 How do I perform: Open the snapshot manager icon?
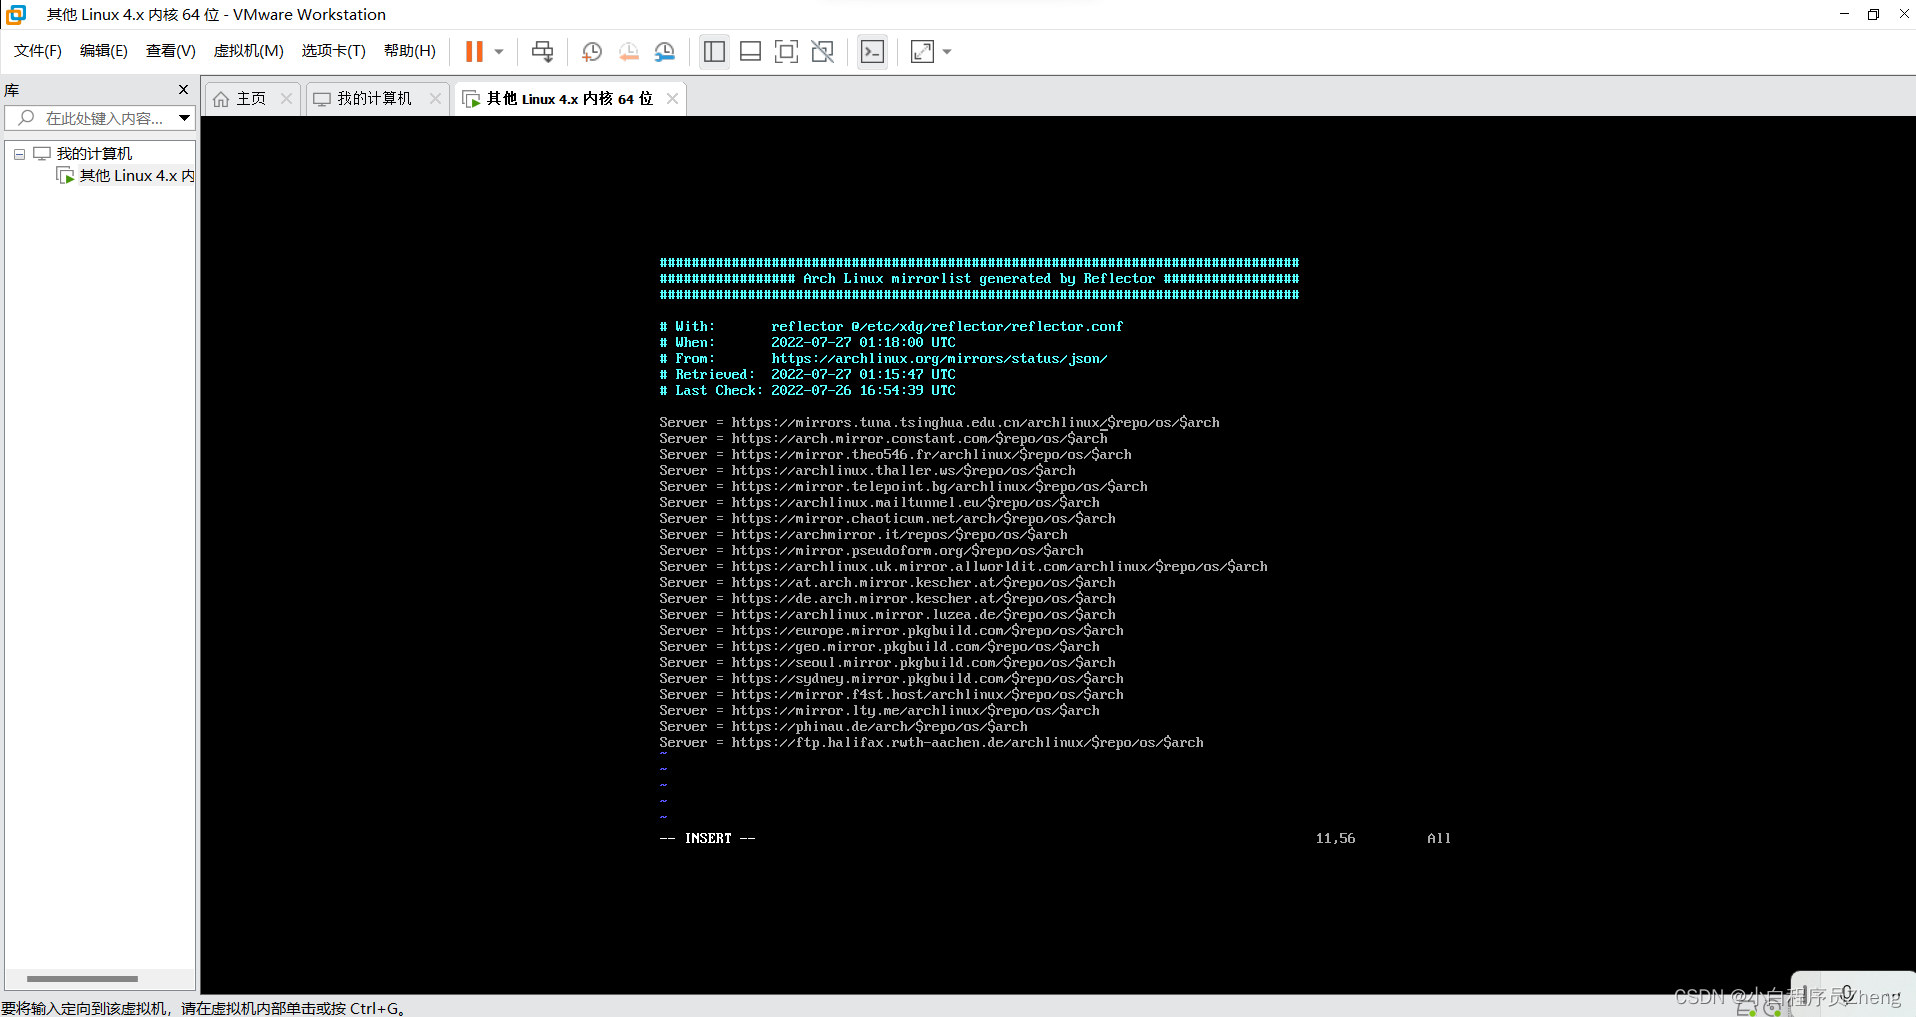[664, 51]
